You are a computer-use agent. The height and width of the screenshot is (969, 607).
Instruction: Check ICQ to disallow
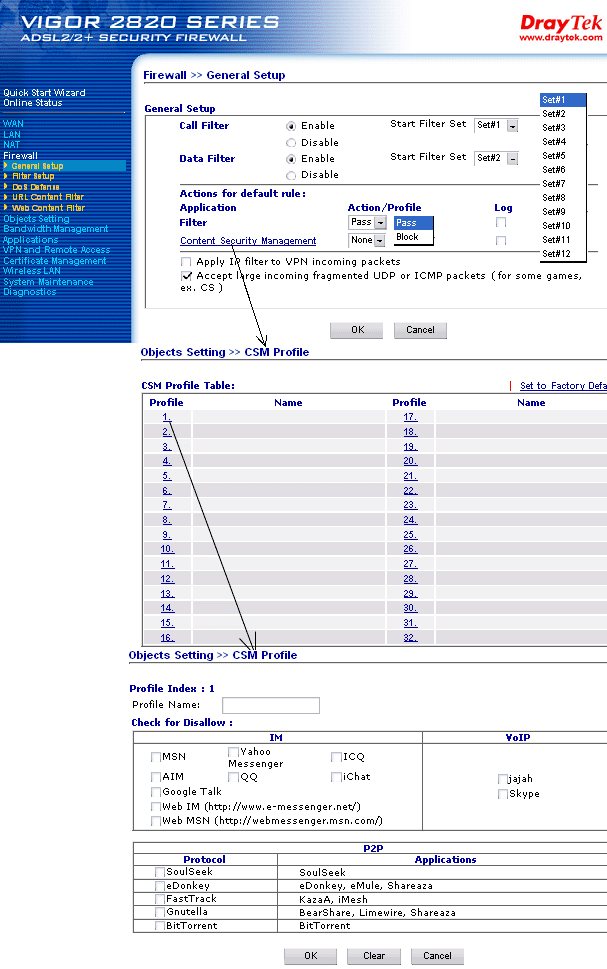pyautogui.click(x=336, y=757)
